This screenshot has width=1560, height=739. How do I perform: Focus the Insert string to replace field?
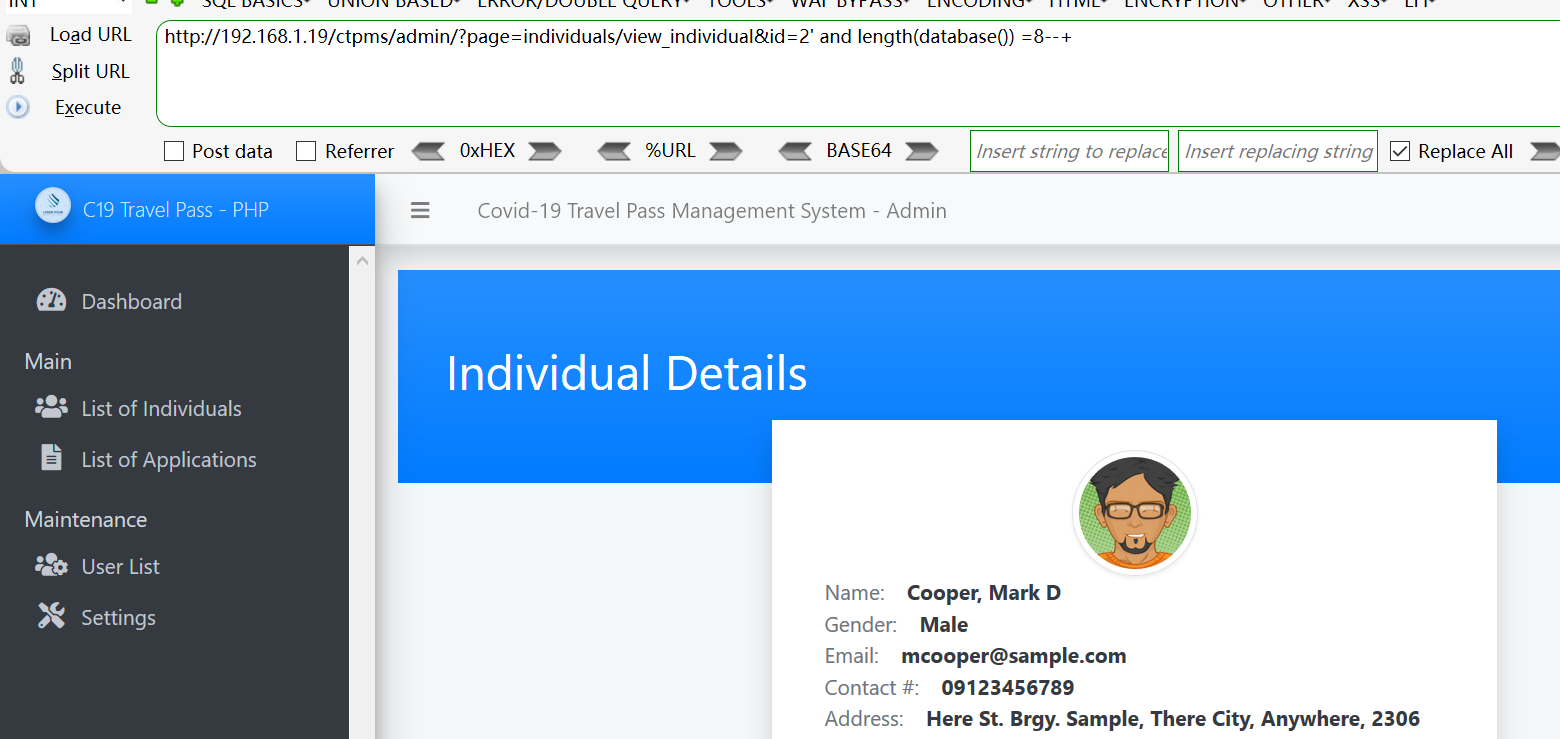click(1070, 151)
